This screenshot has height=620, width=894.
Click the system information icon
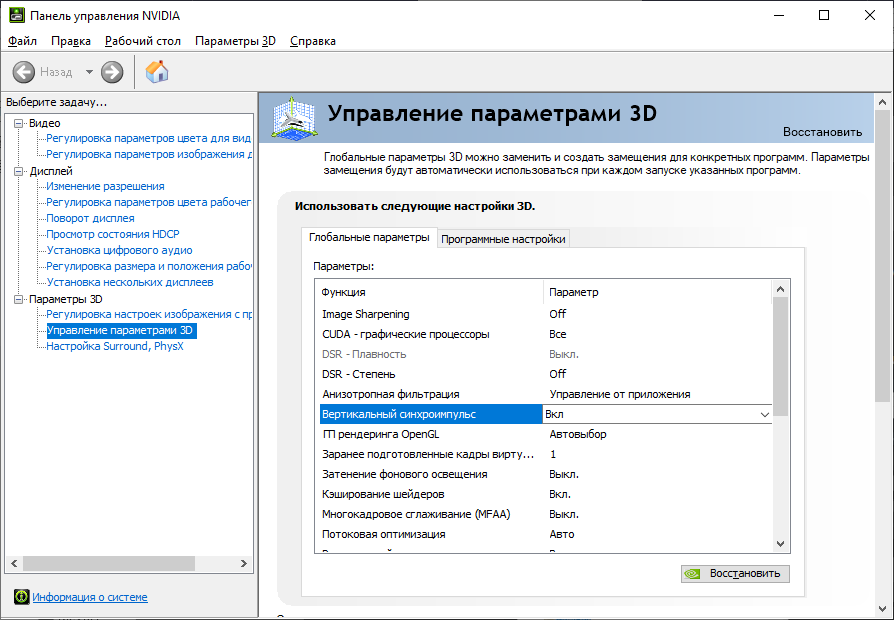pos(21,597)
